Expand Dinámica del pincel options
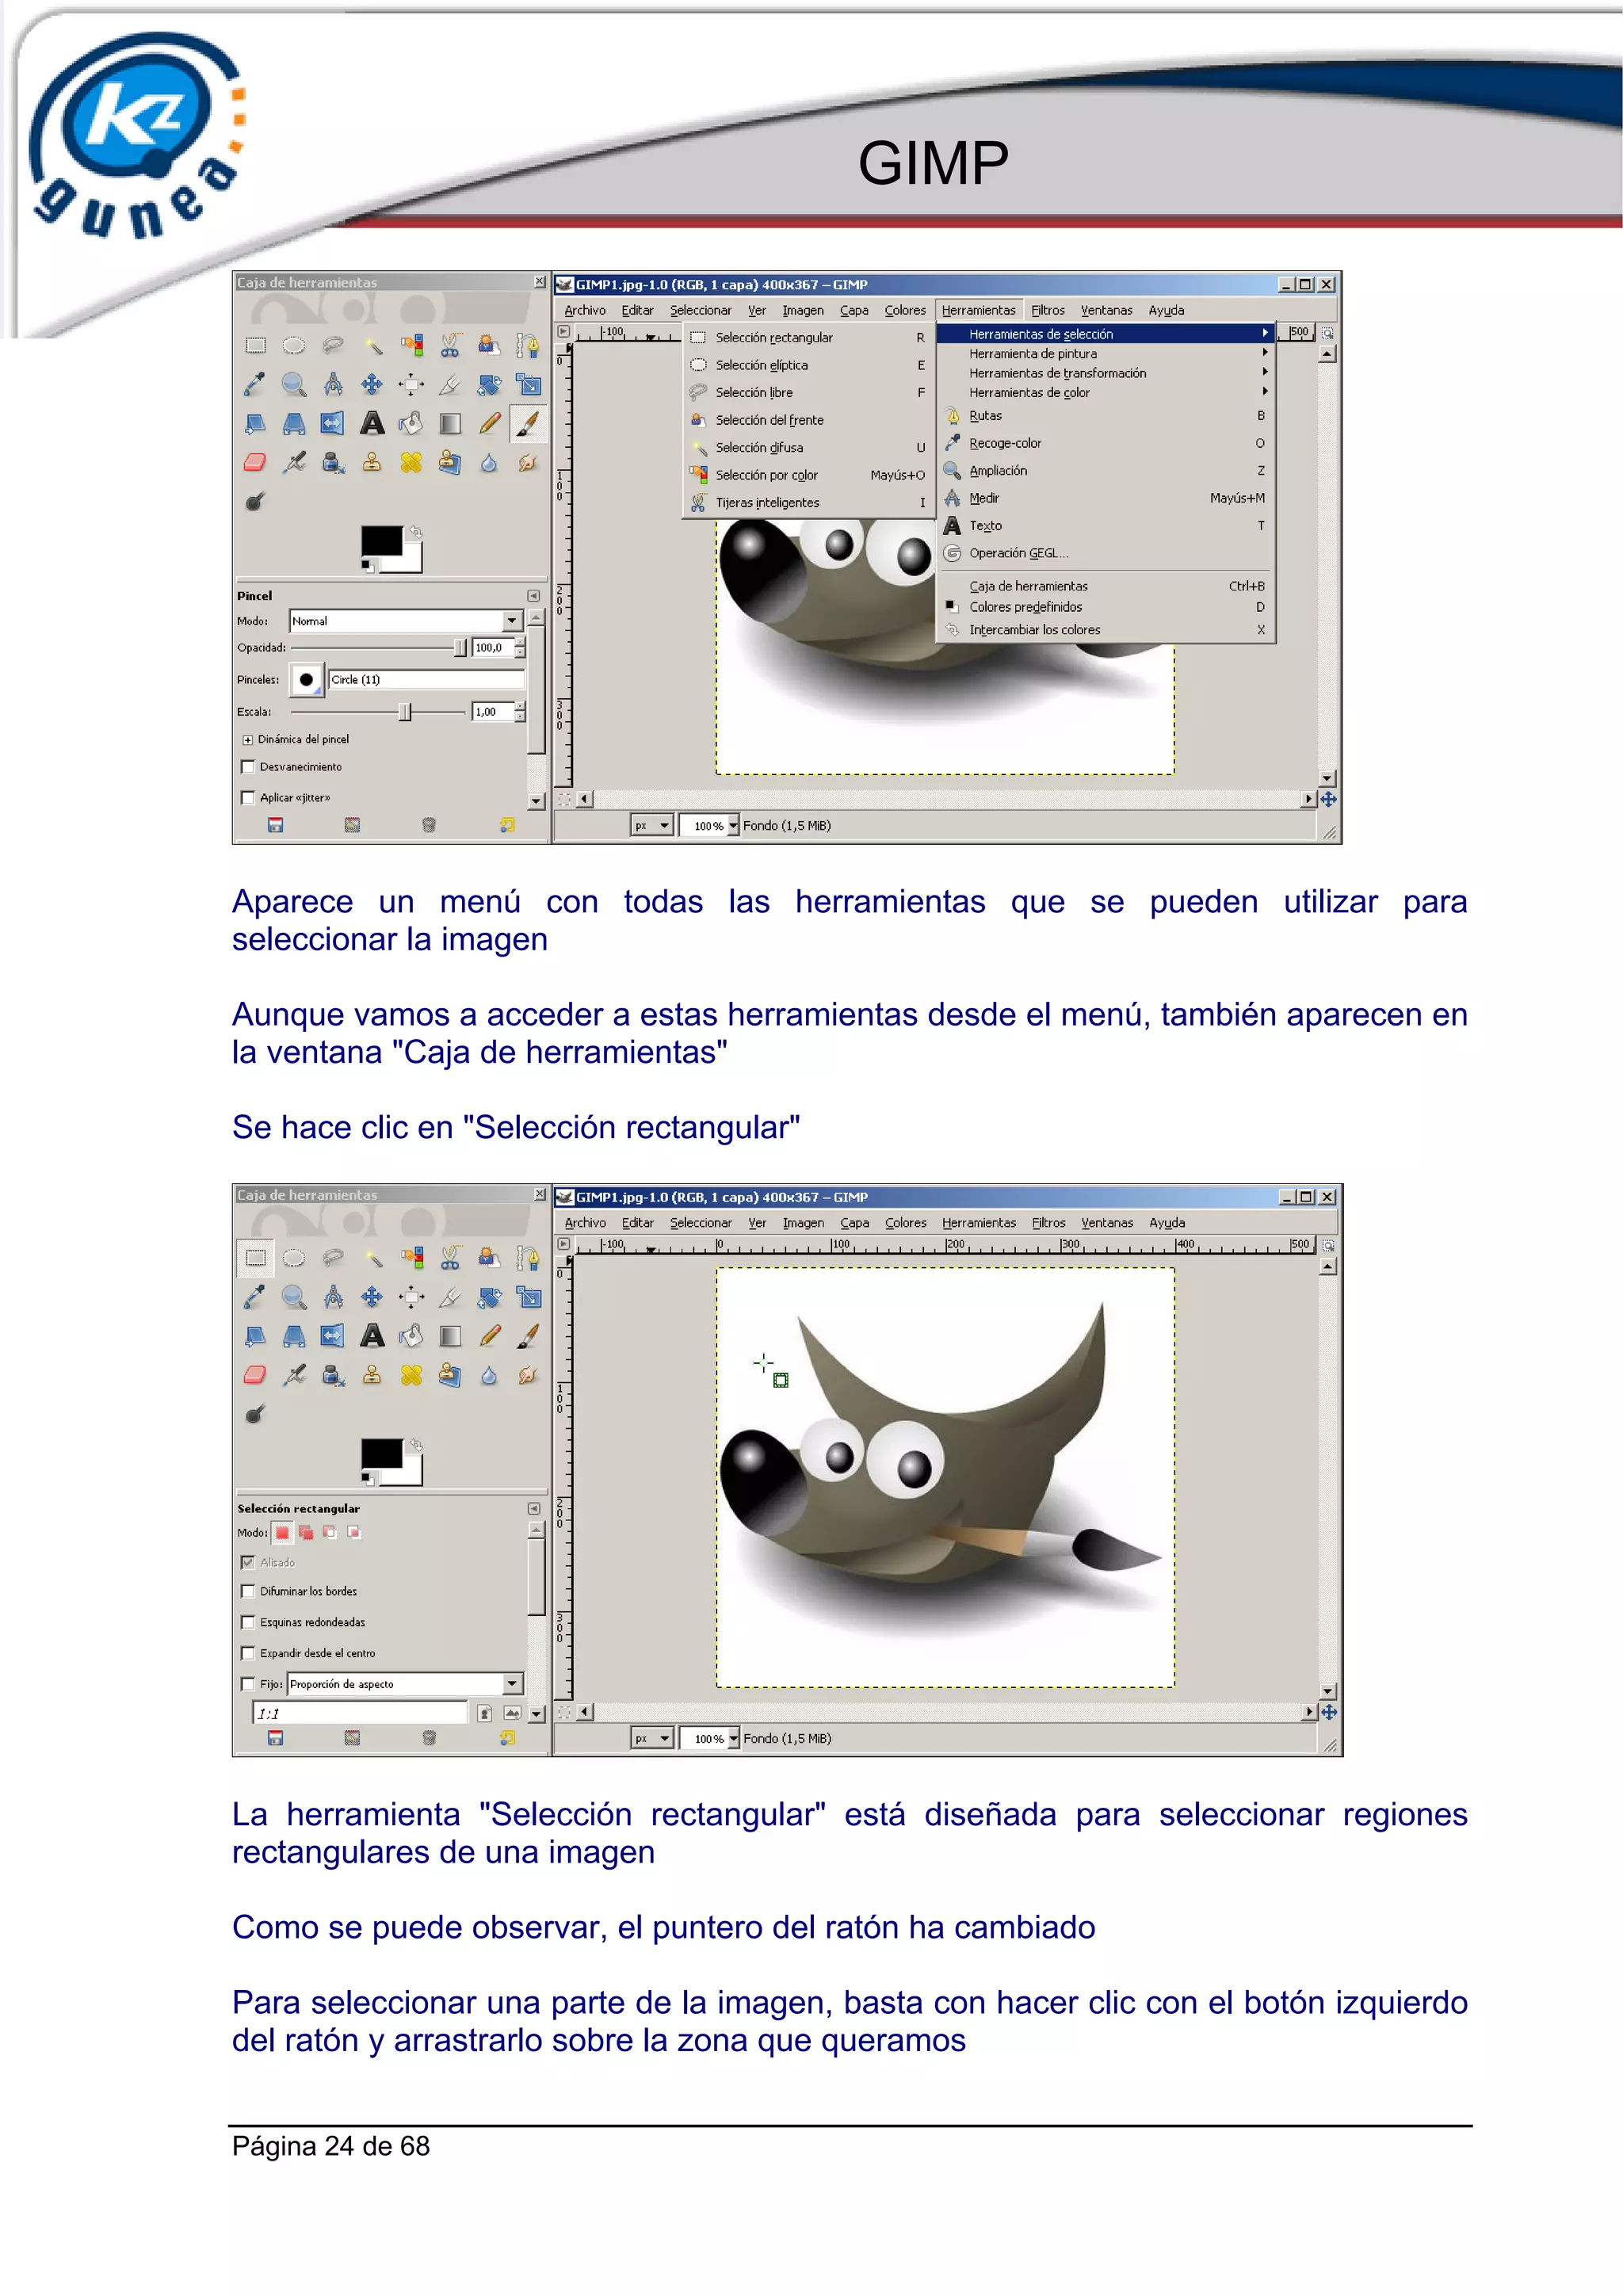Screen dimensions: 1623x2296 coord(248,740)
